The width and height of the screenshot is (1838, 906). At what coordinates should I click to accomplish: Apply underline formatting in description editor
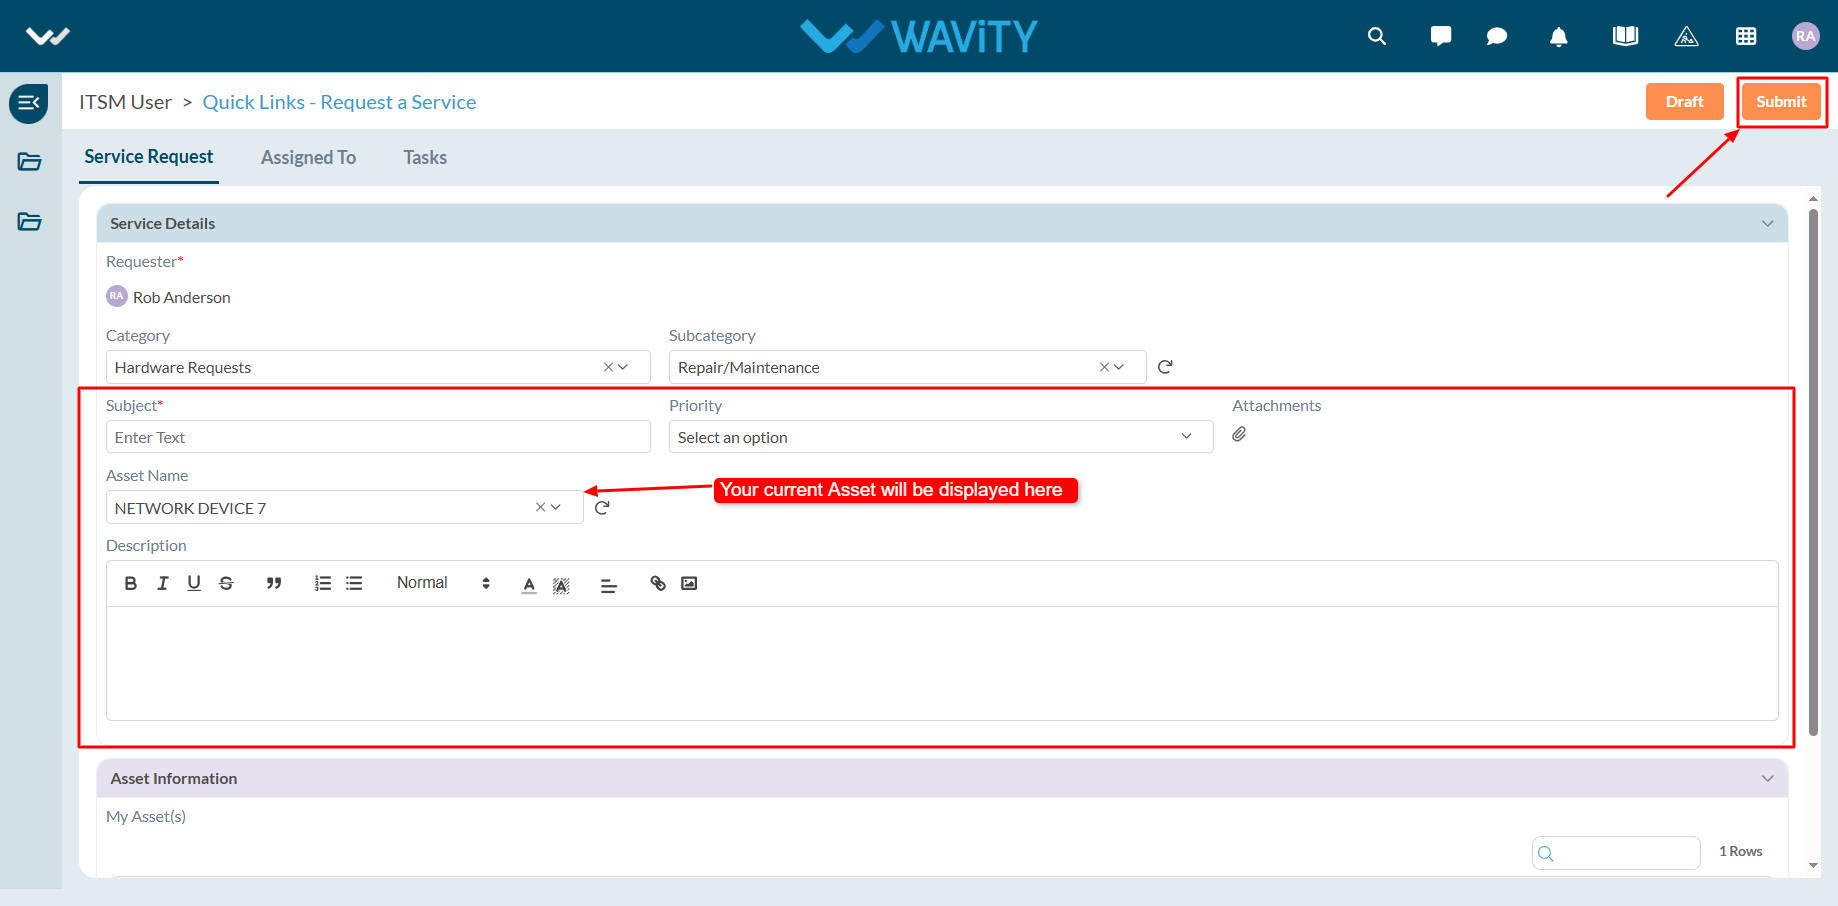[194, 583]
